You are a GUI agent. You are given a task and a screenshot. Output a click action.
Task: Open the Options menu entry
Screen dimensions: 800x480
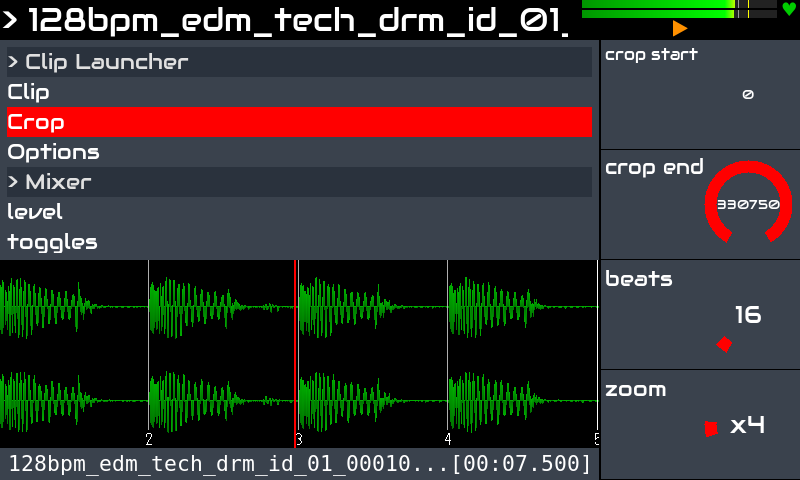coord(299,152)
